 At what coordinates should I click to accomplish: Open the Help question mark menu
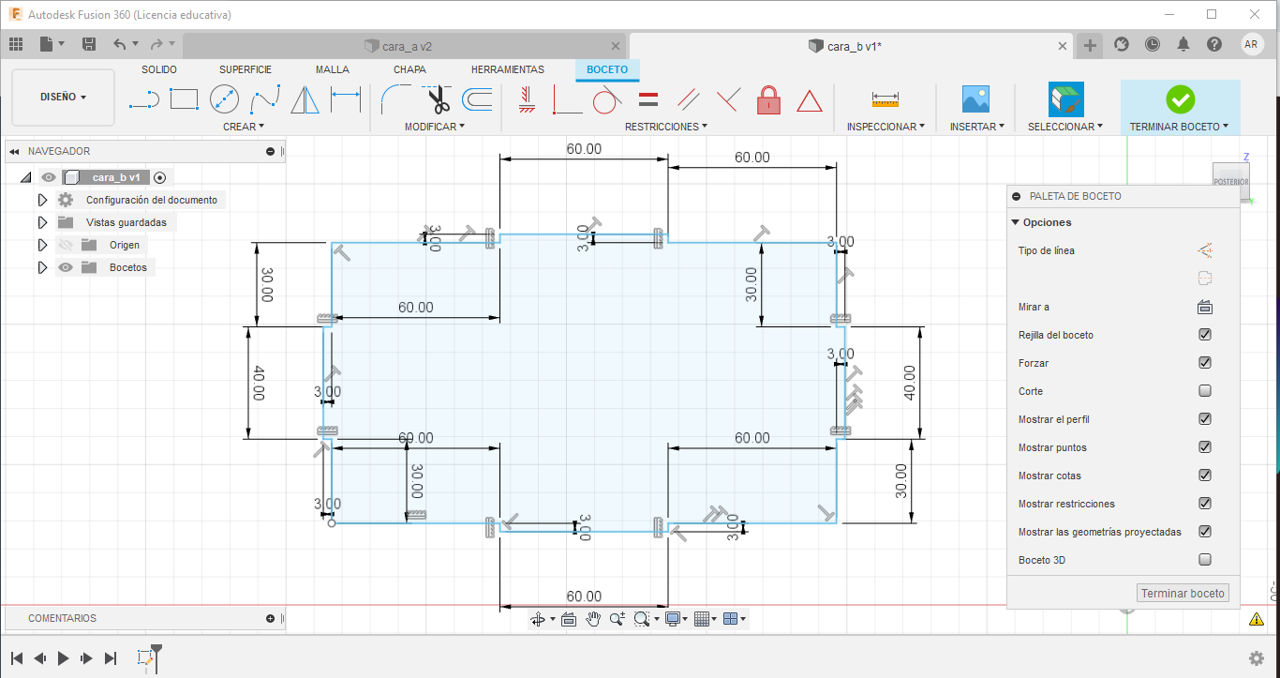coord(1214,44)
